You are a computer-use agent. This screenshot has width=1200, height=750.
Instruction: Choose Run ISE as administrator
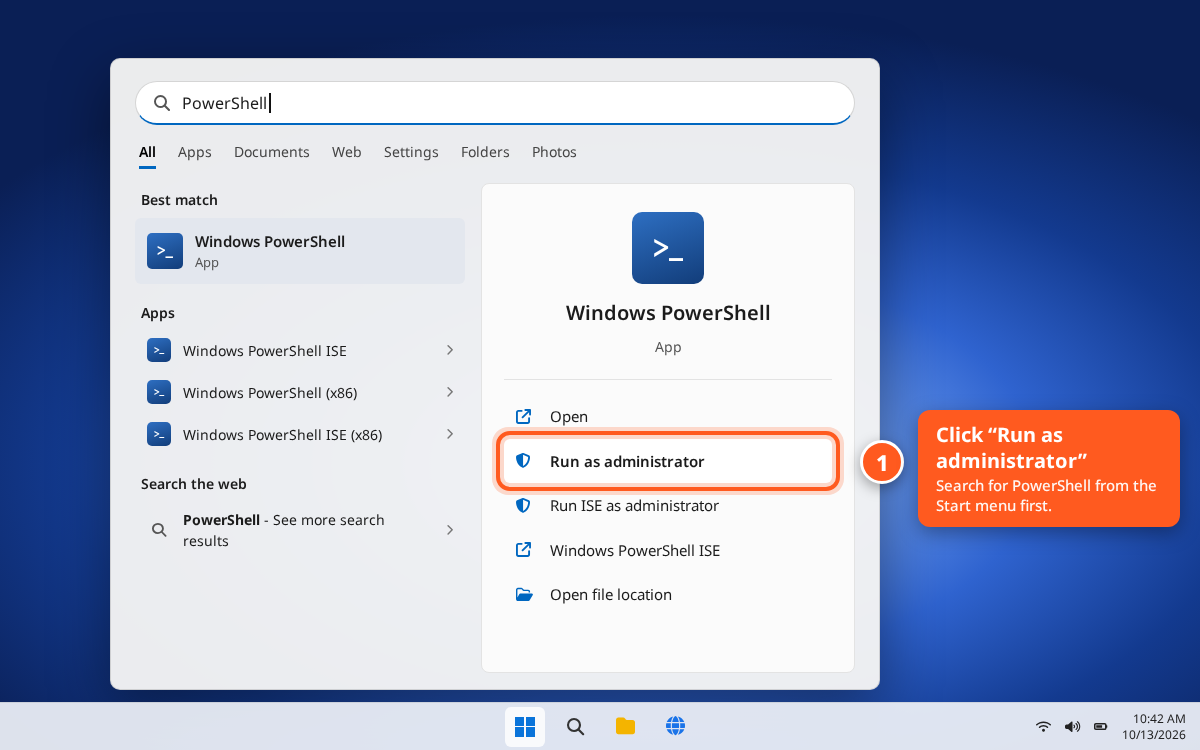pos(668,505)
